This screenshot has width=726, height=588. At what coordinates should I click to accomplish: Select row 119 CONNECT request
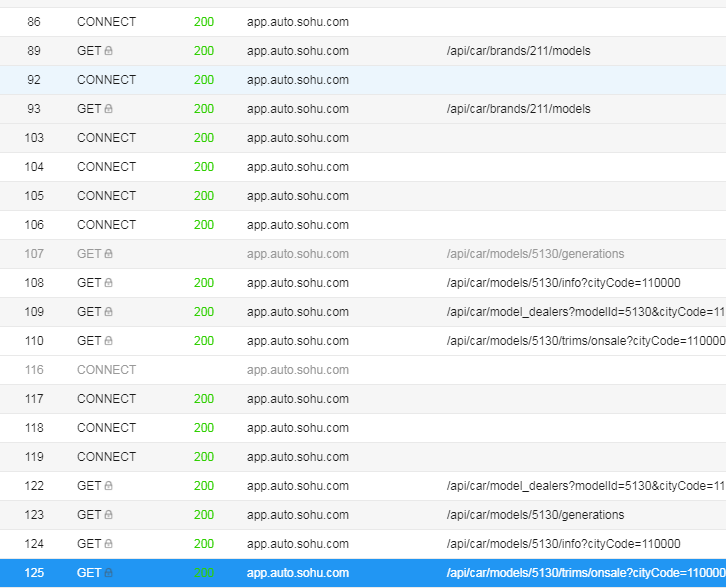click(x=363, y=457)
